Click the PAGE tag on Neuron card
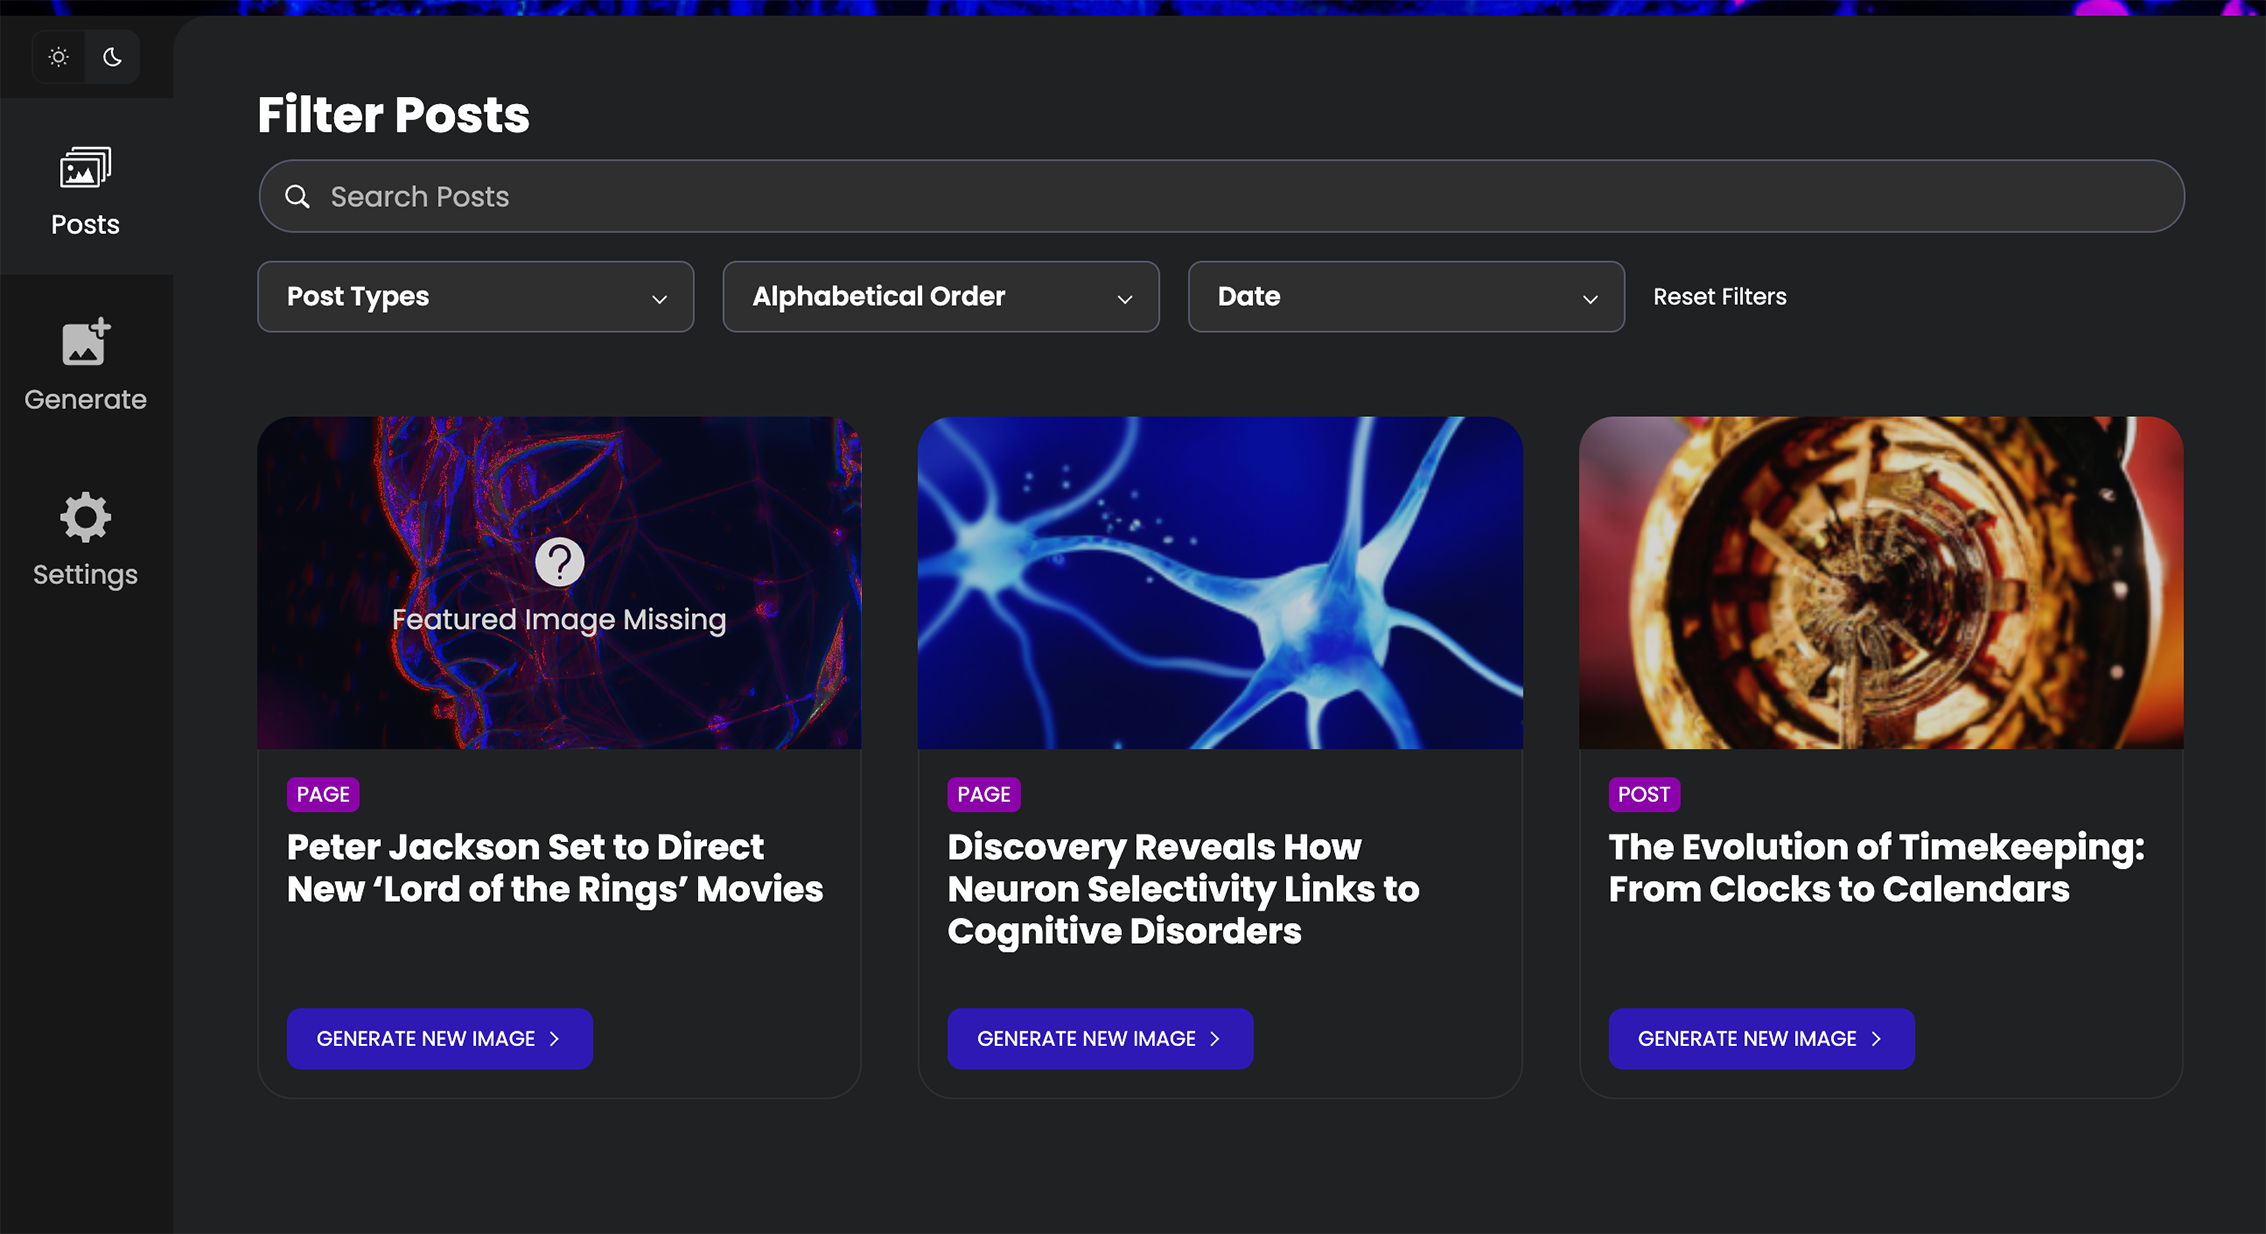 click(x=983, y=794)
